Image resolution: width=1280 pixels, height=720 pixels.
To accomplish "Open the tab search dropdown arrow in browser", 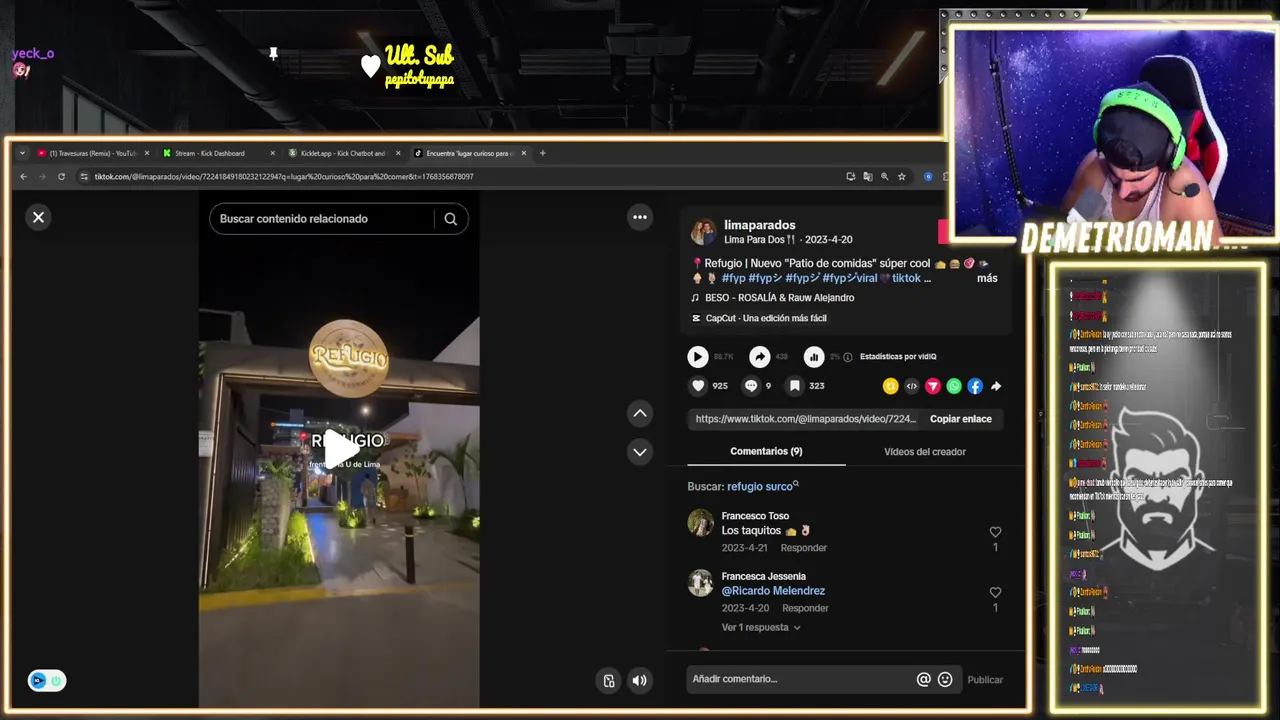I will [22, 153].
